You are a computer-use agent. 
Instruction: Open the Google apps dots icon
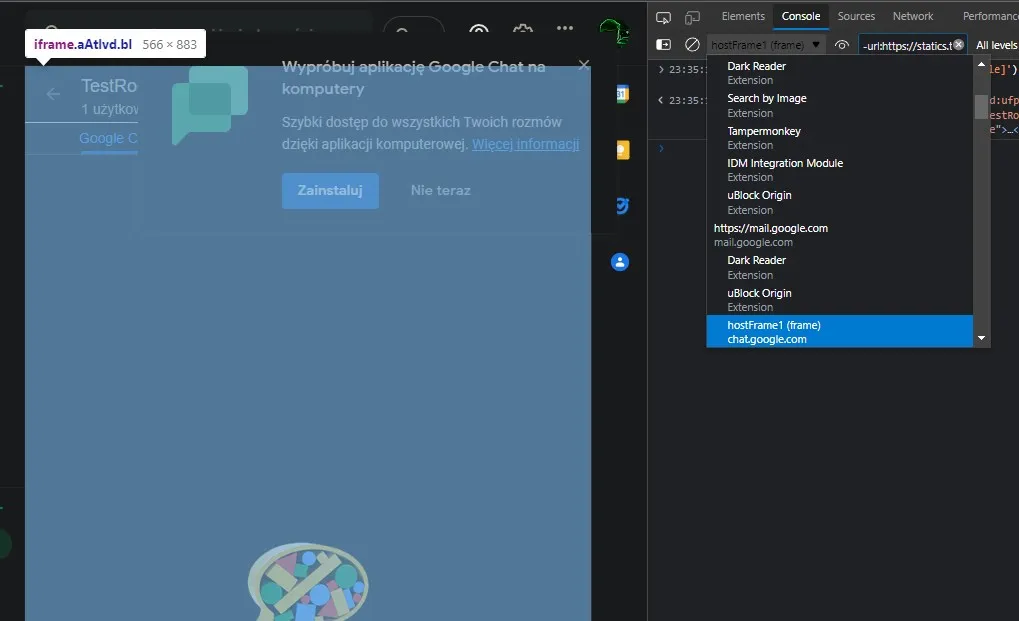[565, 28]
